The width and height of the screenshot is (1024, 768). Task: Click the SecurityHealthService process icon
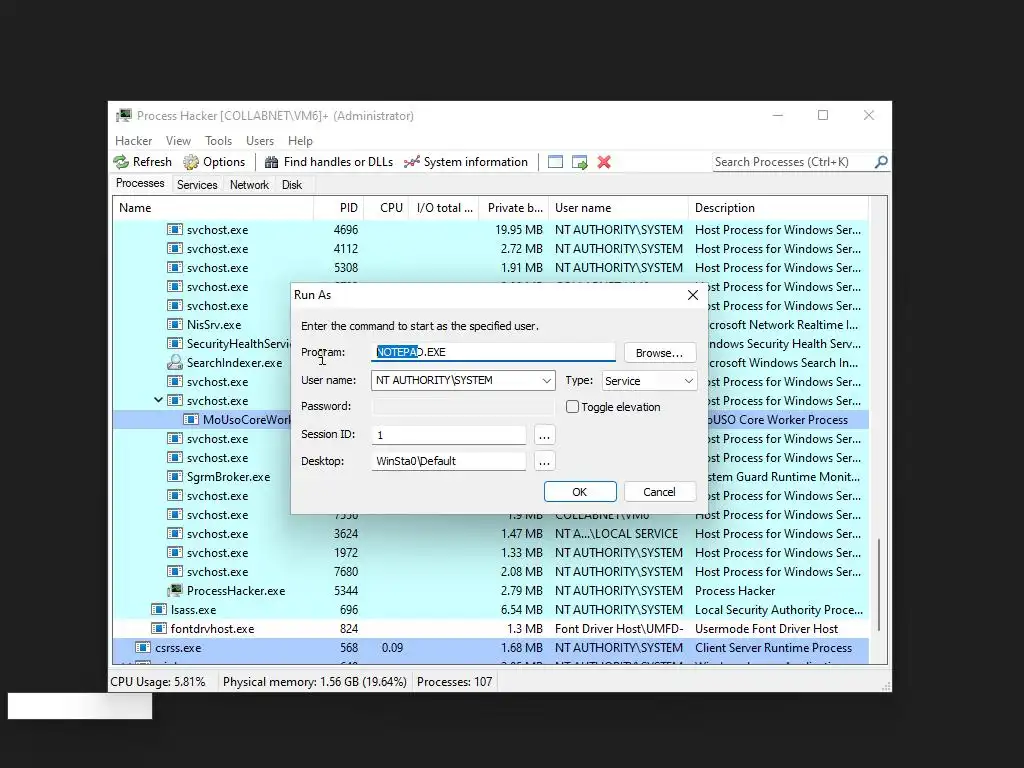174,343
